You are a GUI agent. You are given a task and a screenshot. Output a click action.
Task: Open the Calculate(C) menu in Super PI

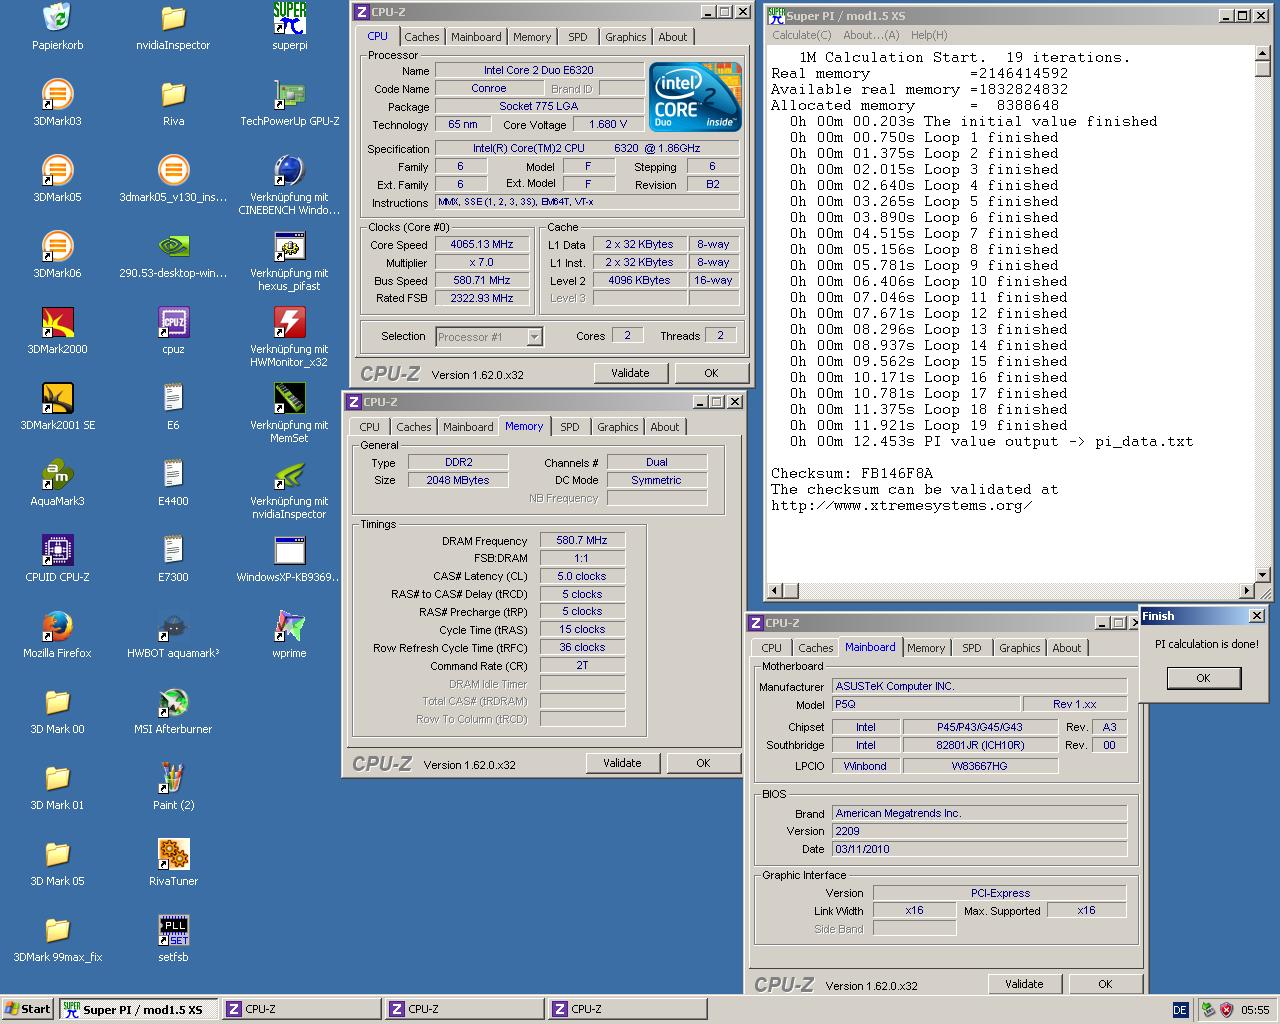pos(801,35)
